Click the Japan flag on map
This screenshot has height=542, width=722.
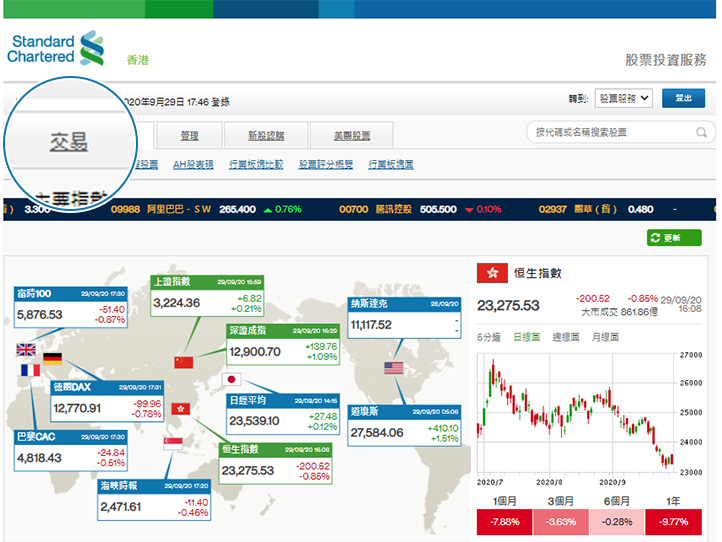click(231, 380)
